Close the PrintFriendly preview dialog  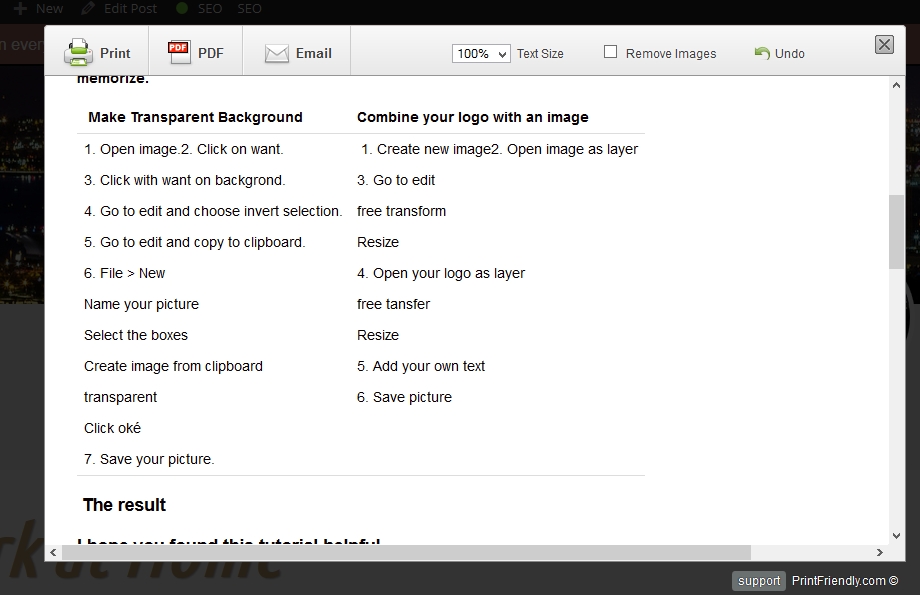pyautogui.click(x=884, y=44)
